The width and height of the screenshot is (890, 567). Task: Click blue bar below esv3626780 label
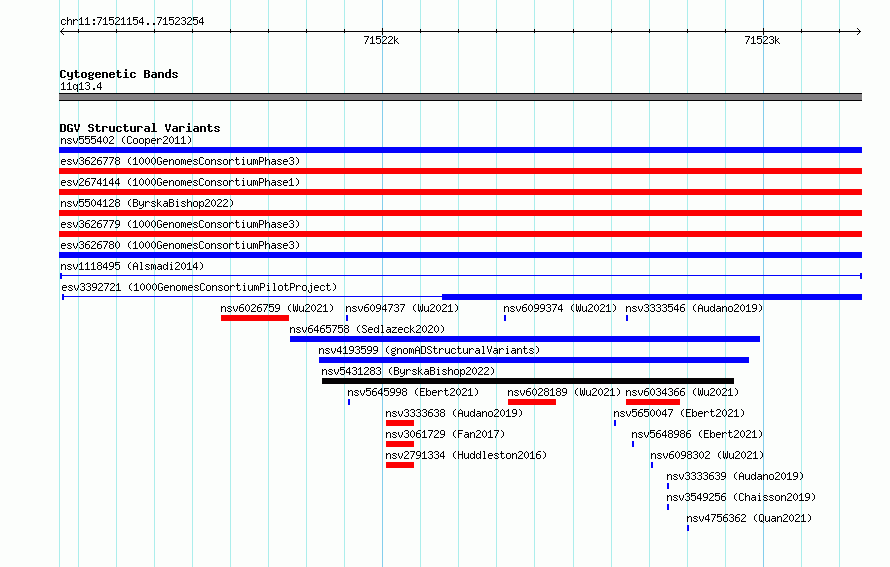point(460,255)
